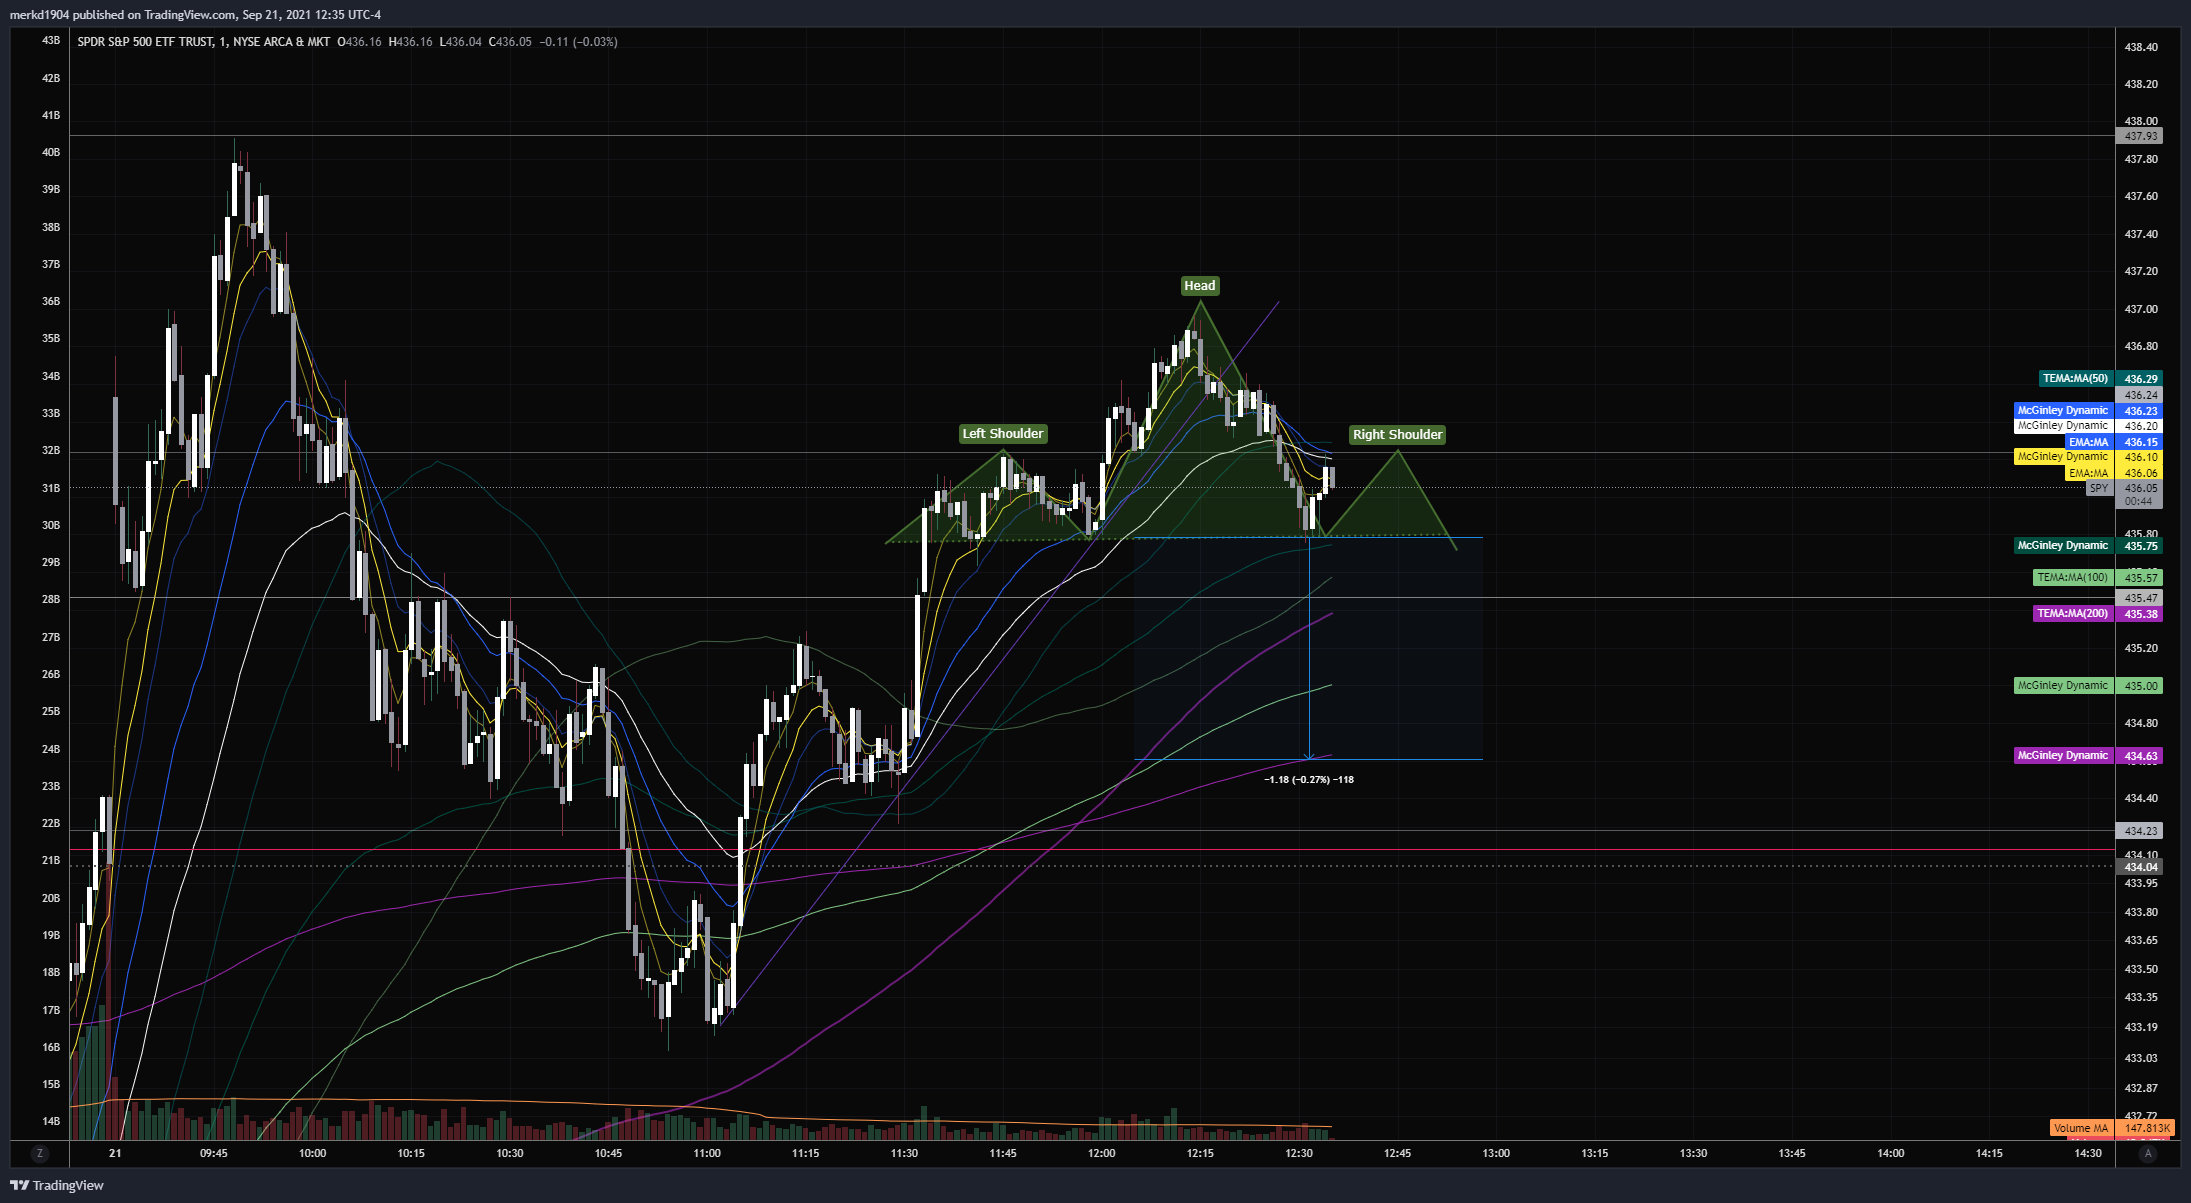Click the TradingView logo in the footer
Screen dimensions: 2191x1203
tap(57, 1185)
